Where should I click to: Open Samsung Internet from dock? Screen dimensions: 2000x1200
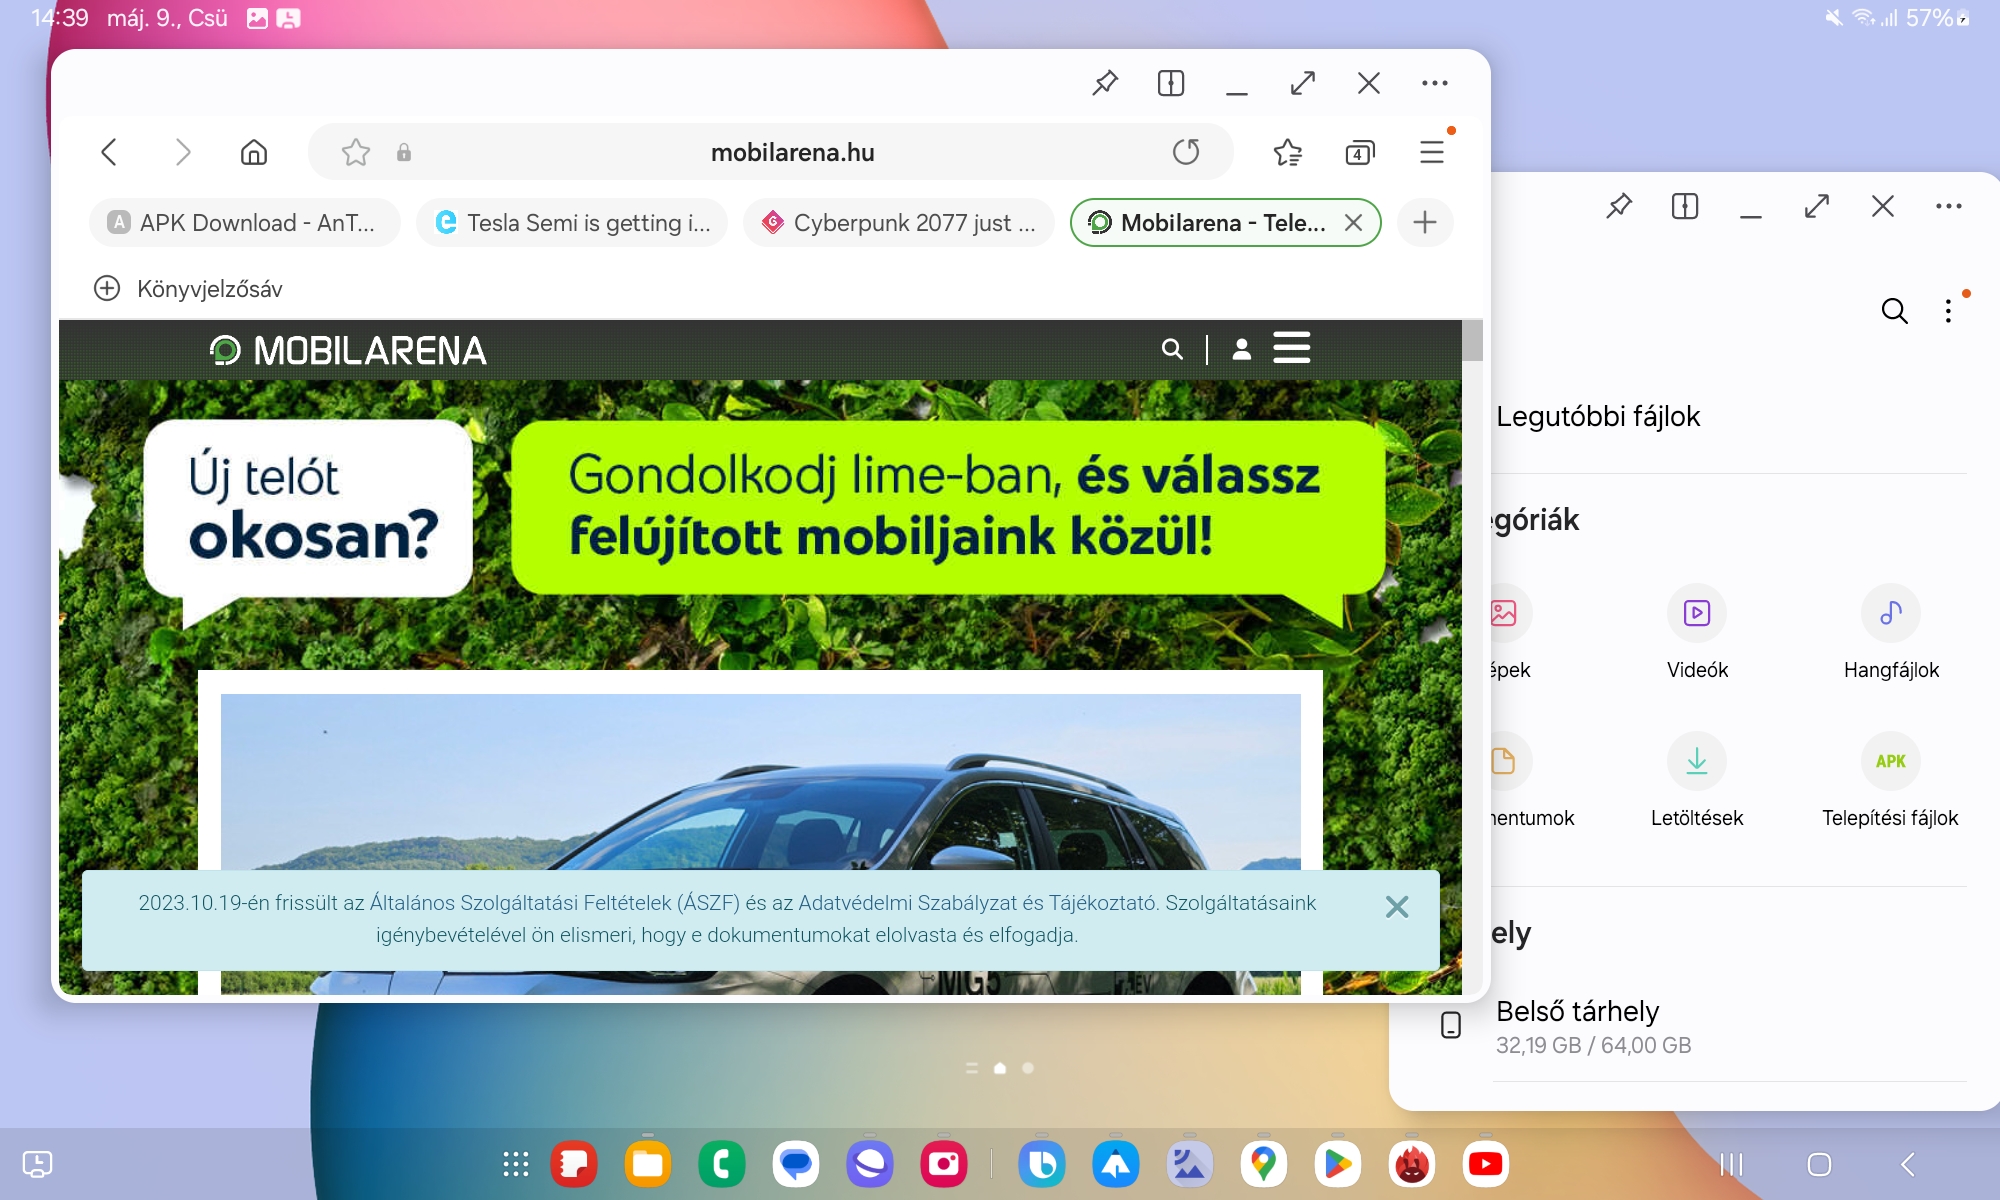pyautogui.click(x=870, y=1164)
